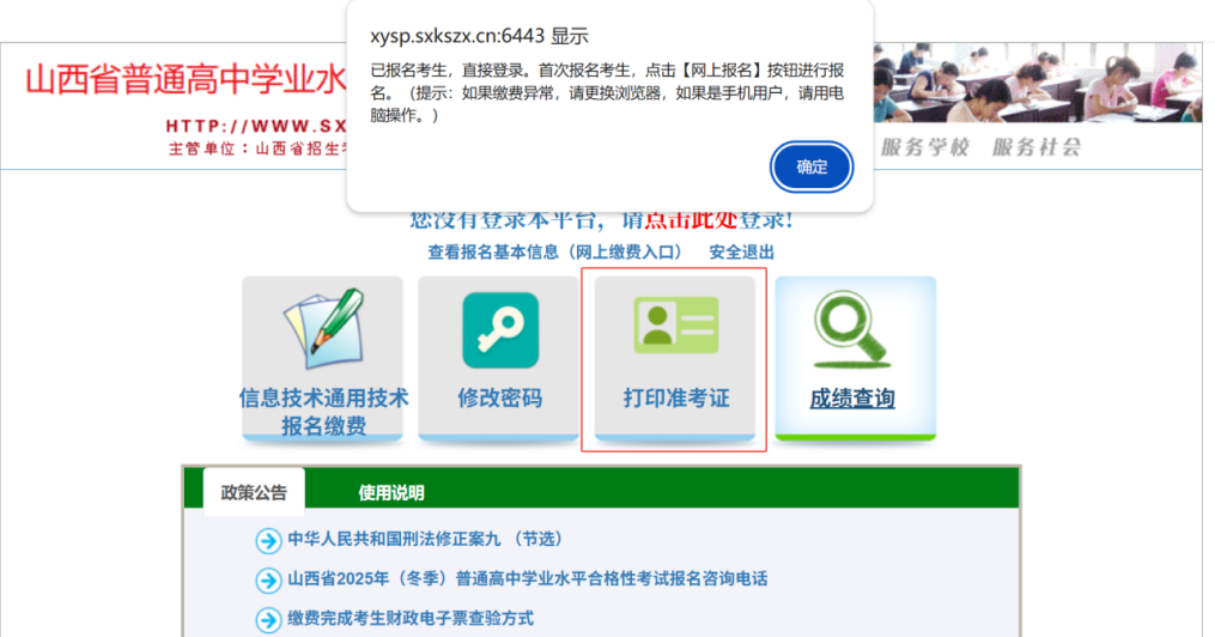
Task: Click the teal key icon for 修改密码
Action: 500,330
